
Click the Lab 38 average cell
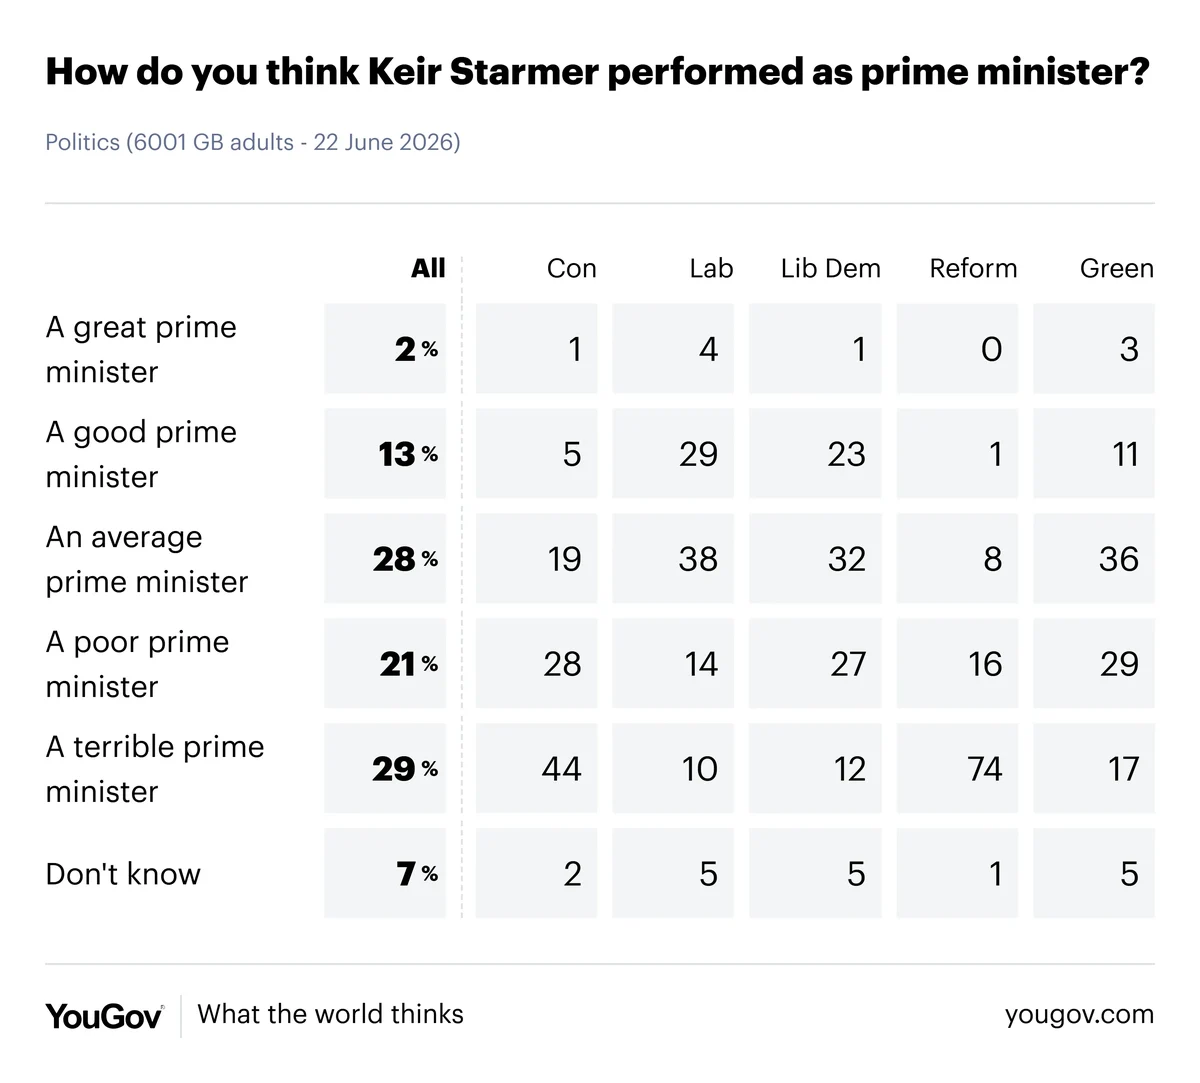(673, 558)
